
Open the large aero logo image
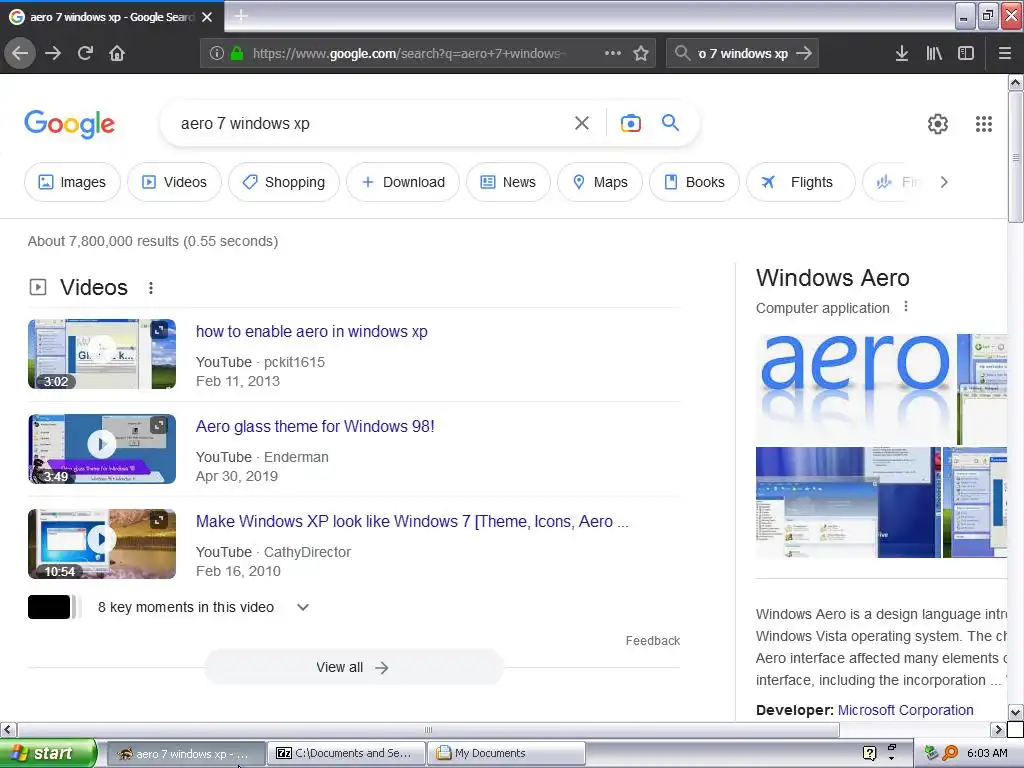coord(856,389)
